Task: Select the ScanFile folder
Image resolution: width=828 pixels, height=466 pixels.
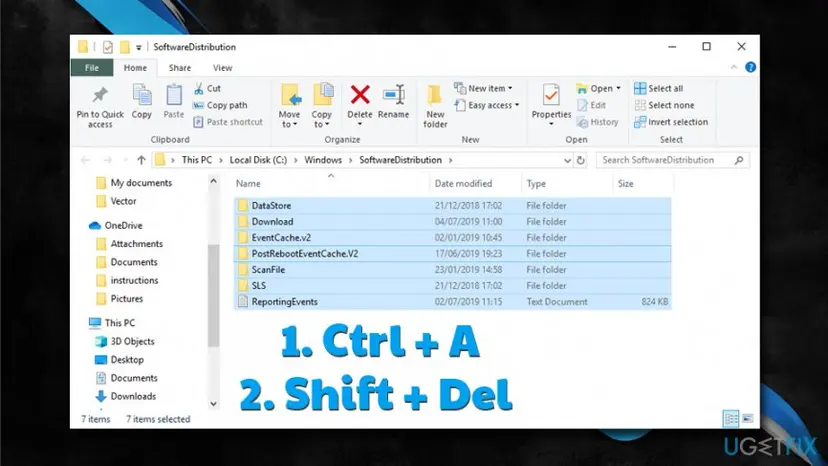Action: pyautogui.click(x=453, y=269)
